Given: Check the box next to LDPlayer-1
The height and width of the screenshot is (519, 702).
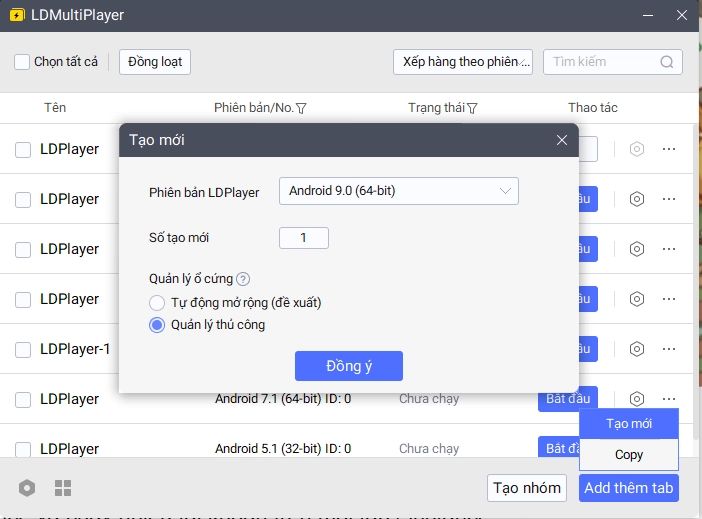Looking at the screenshot, I should tap(23, 349).
